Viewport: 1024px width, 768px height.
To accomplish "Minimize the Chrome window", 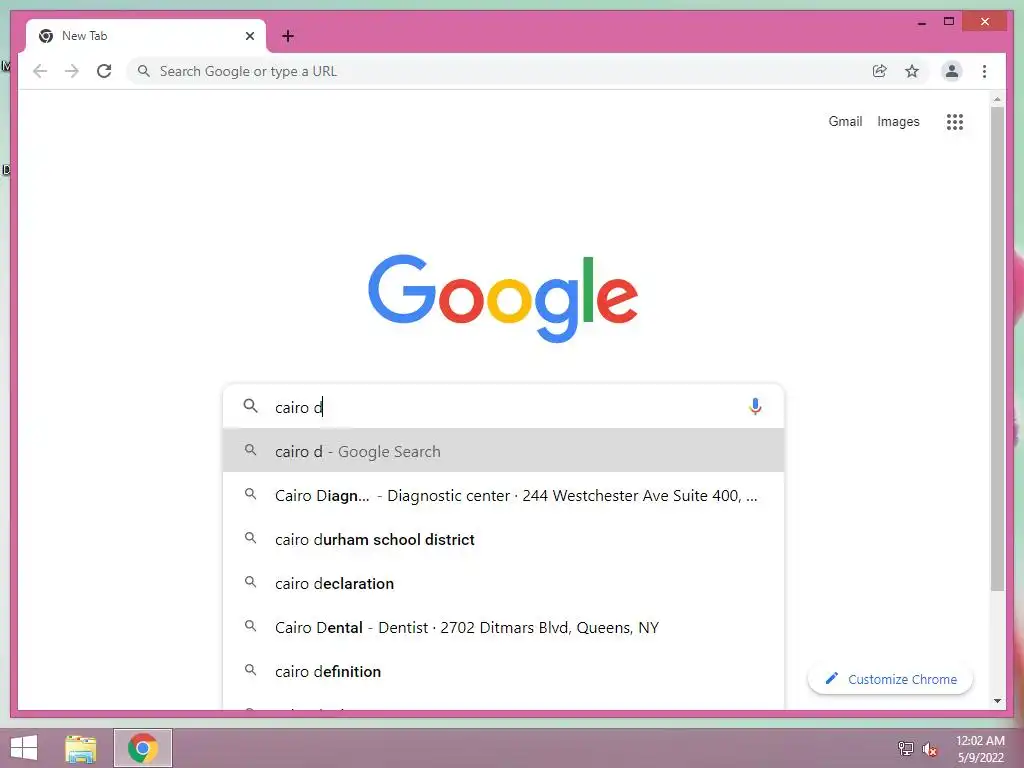I will pyautogui.click(x=921, y=22).
